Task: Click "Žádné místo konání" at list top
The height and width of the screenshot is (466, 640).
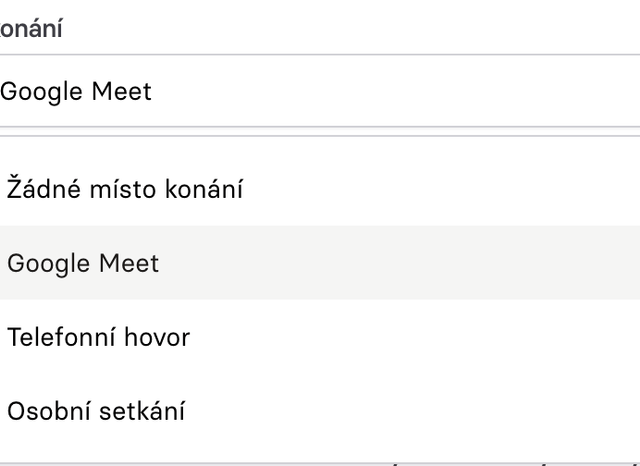Action: (x=125, y=189)
